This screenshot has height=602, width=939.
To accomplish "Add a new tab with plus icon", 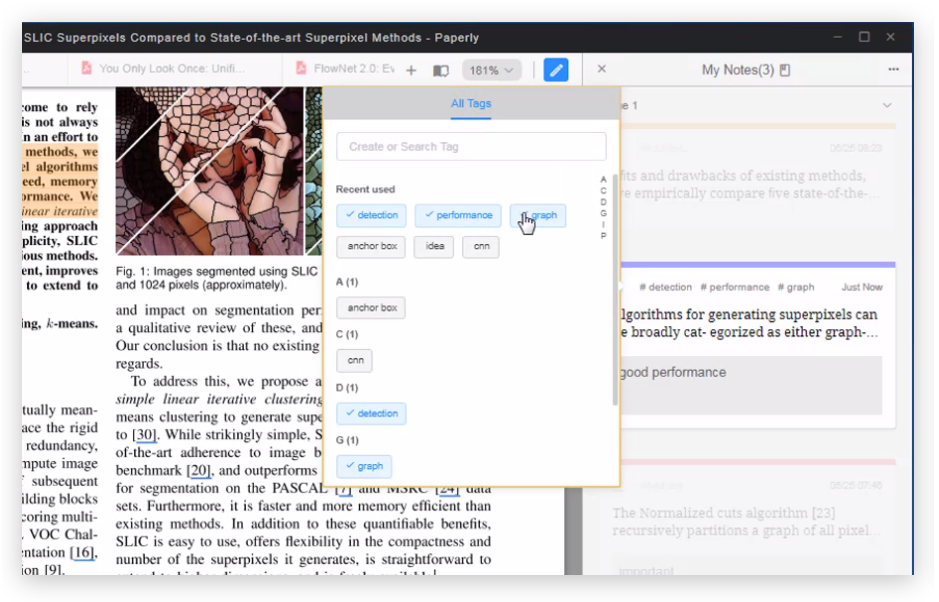I will (411, 71).
